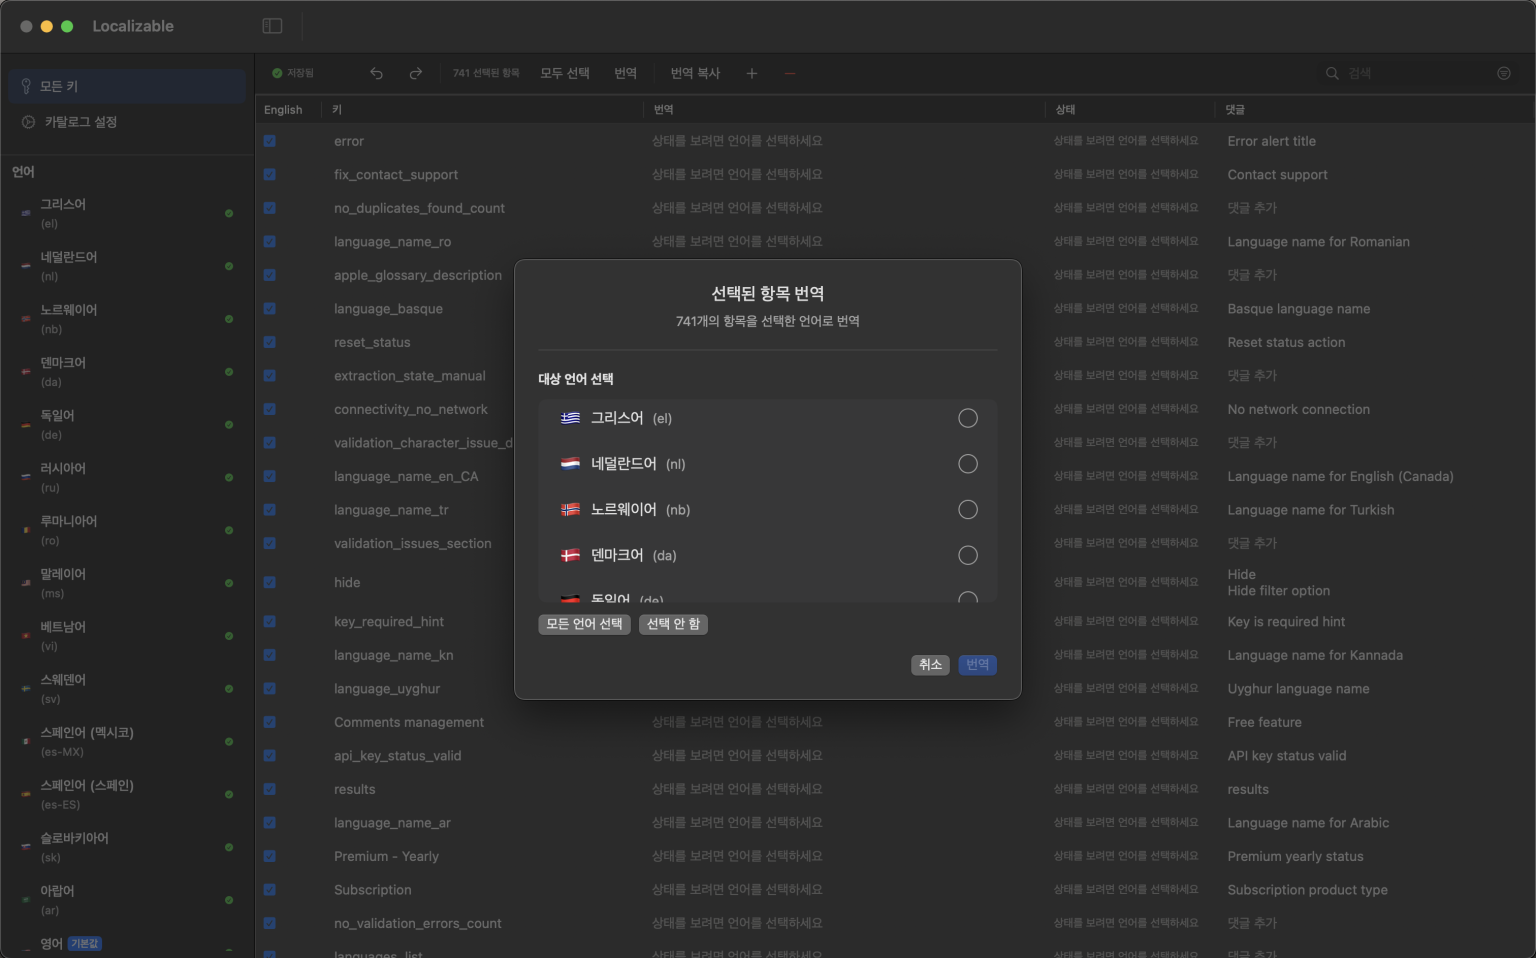Click the plus icon to add a key
Image resolution: width=1536 pixels, height=958 pixels.
tap(751, 72)
